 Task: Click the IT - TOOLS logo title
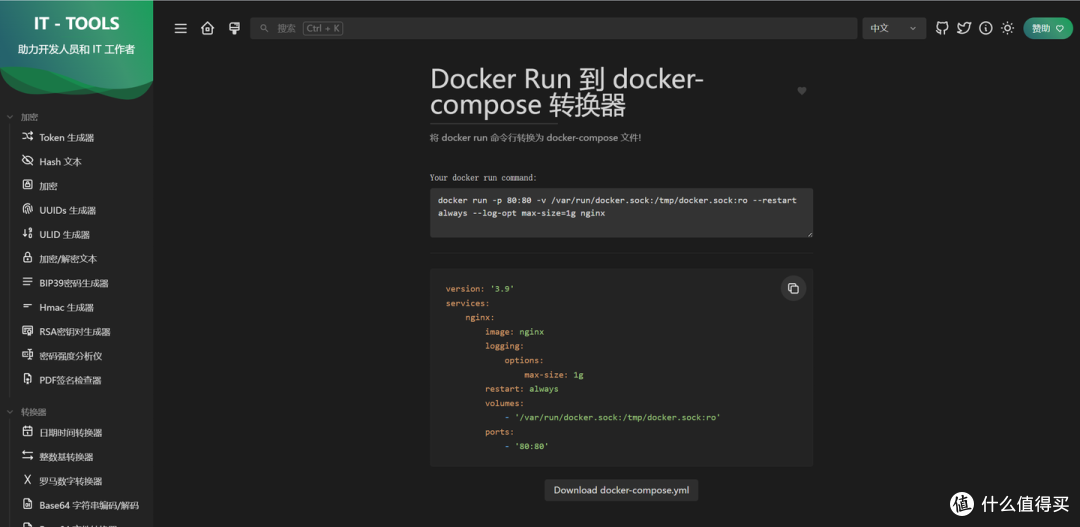[x=76, y=23]
